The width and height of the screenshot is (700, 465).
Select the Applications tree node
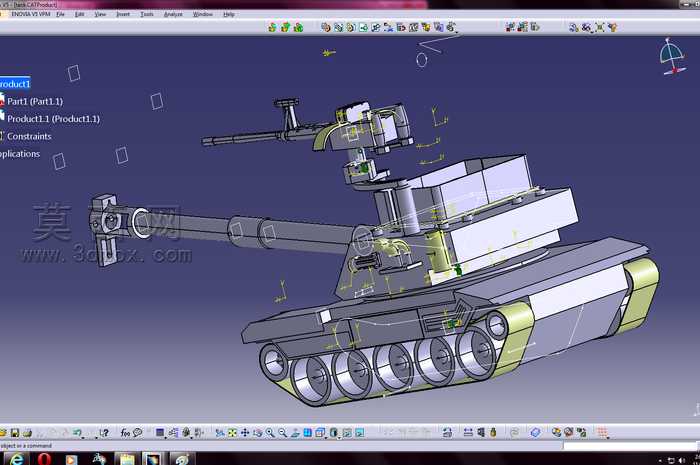[x=20, y=154]
